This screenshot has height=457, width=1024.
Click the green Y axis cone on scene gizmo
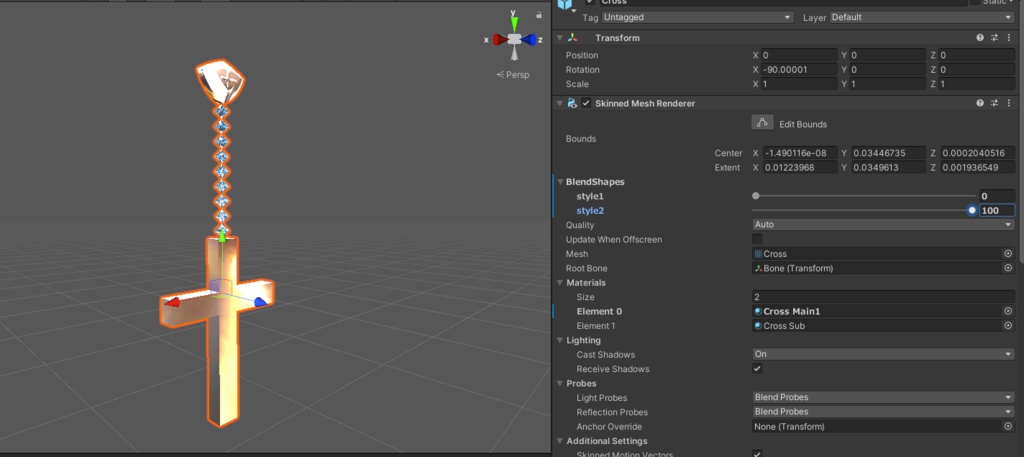pos(515,24)
